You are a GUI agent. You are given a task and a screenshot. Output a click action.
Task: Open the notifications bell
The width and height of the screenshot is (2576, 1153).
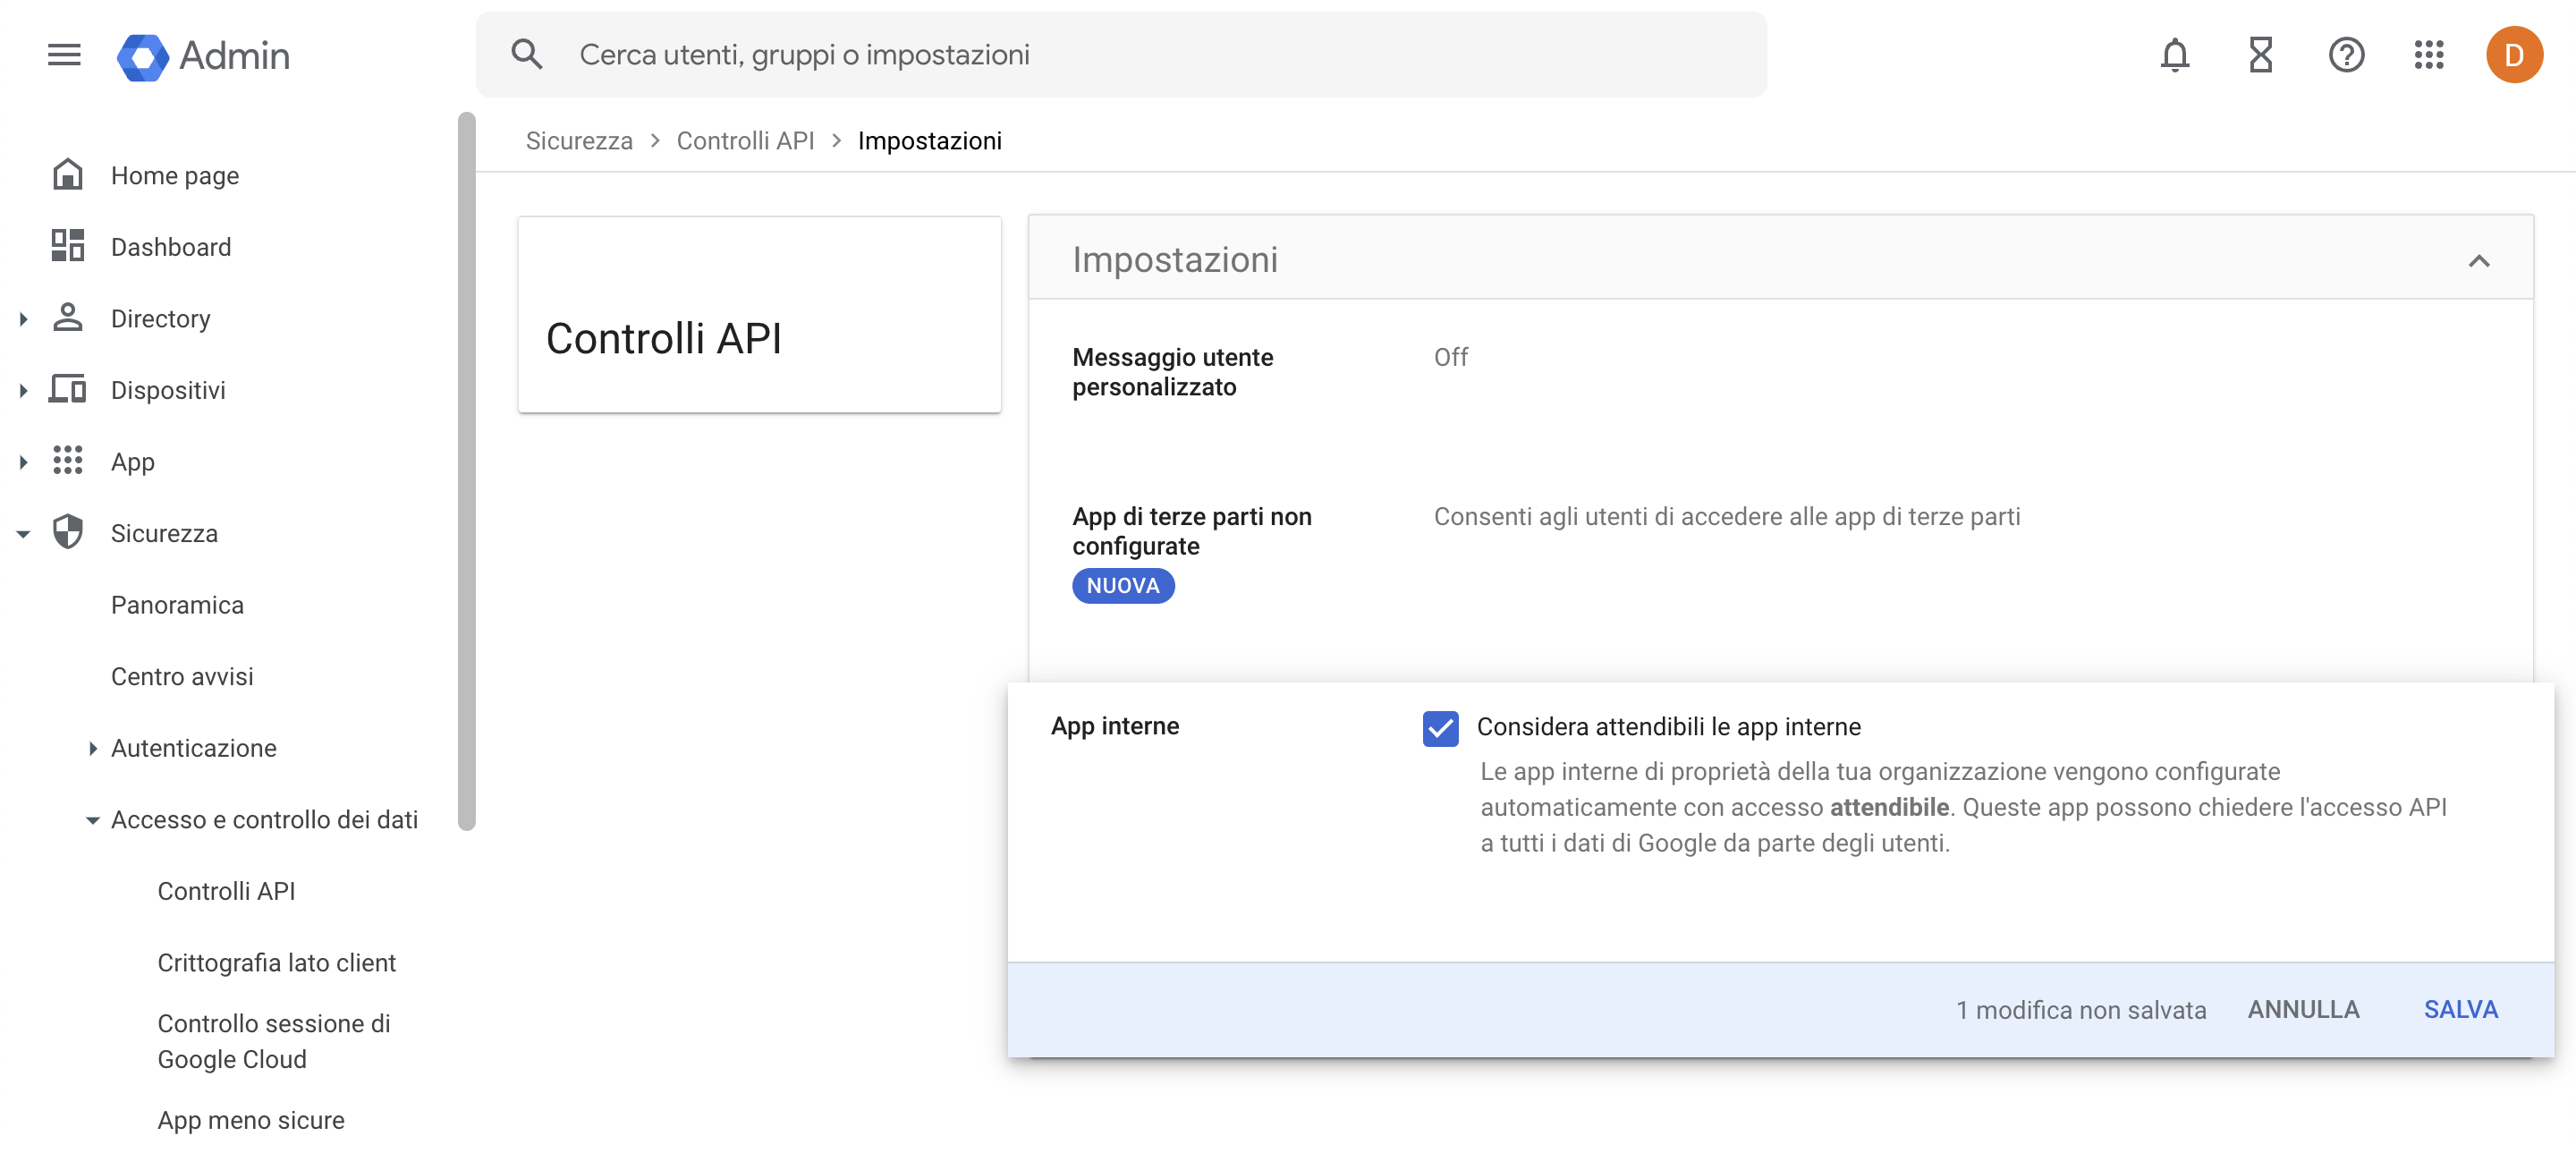click(x=2174, y=55)
